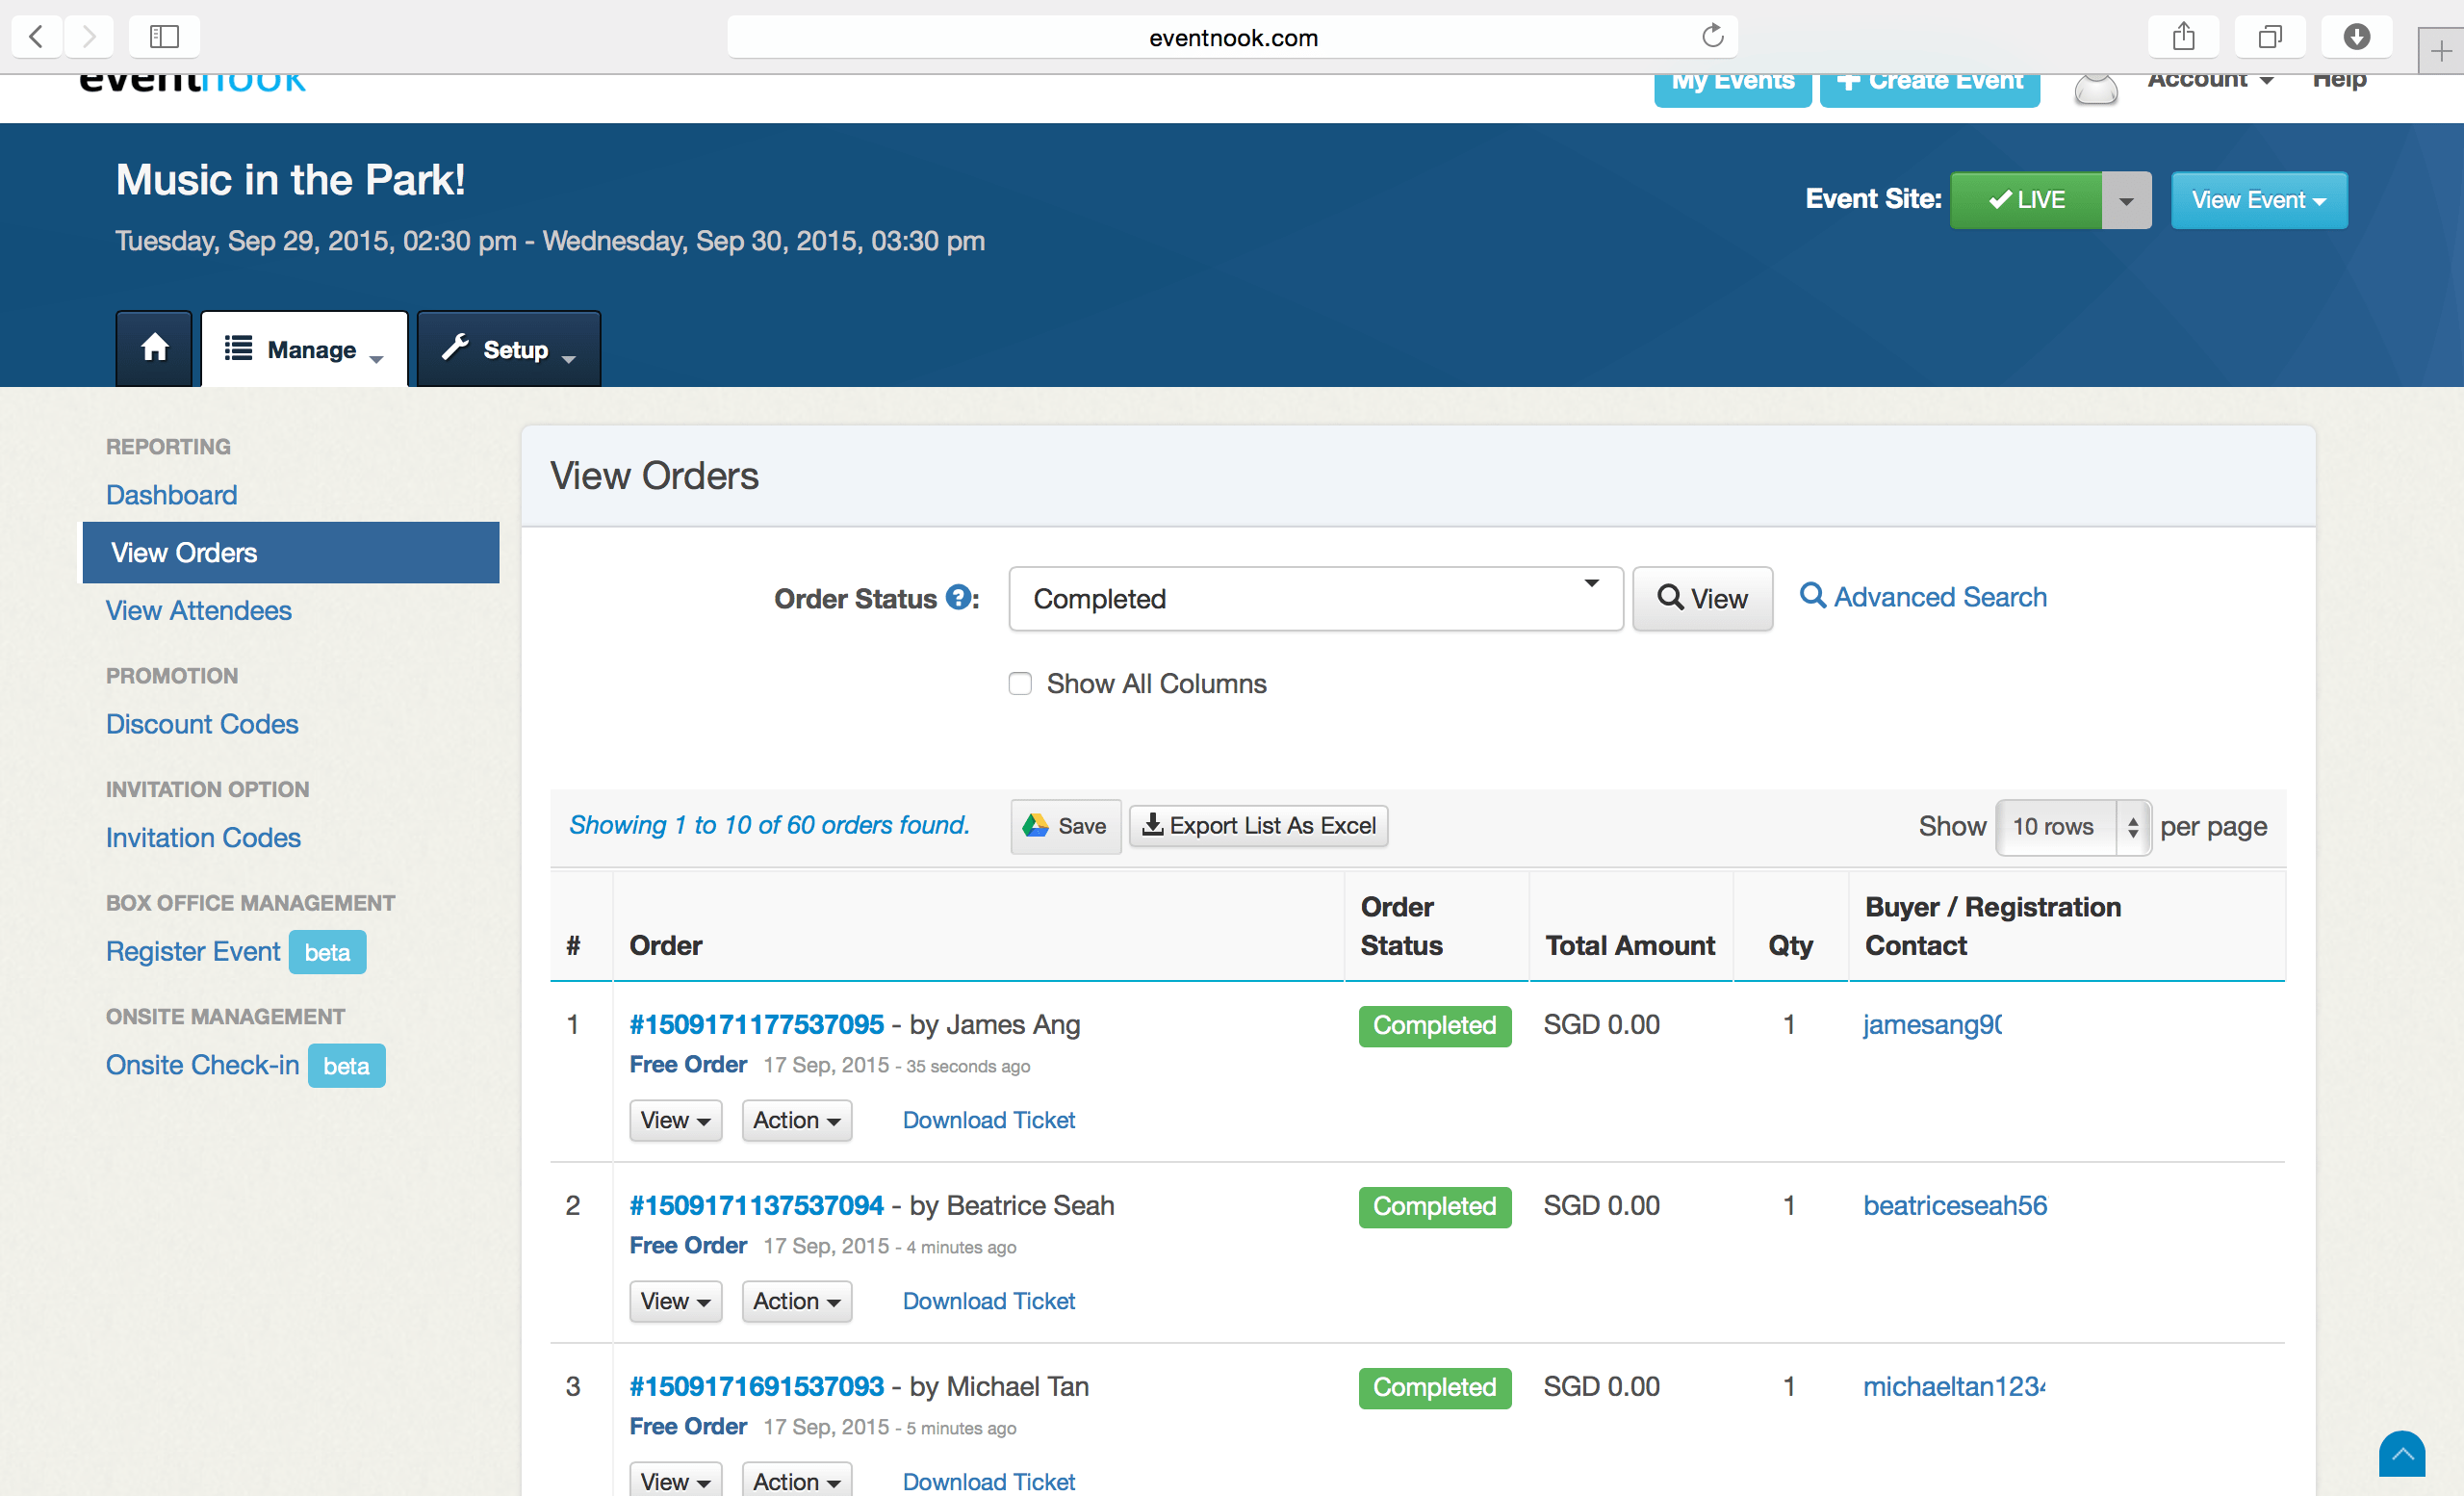Open the Manage tab menu

304,348
